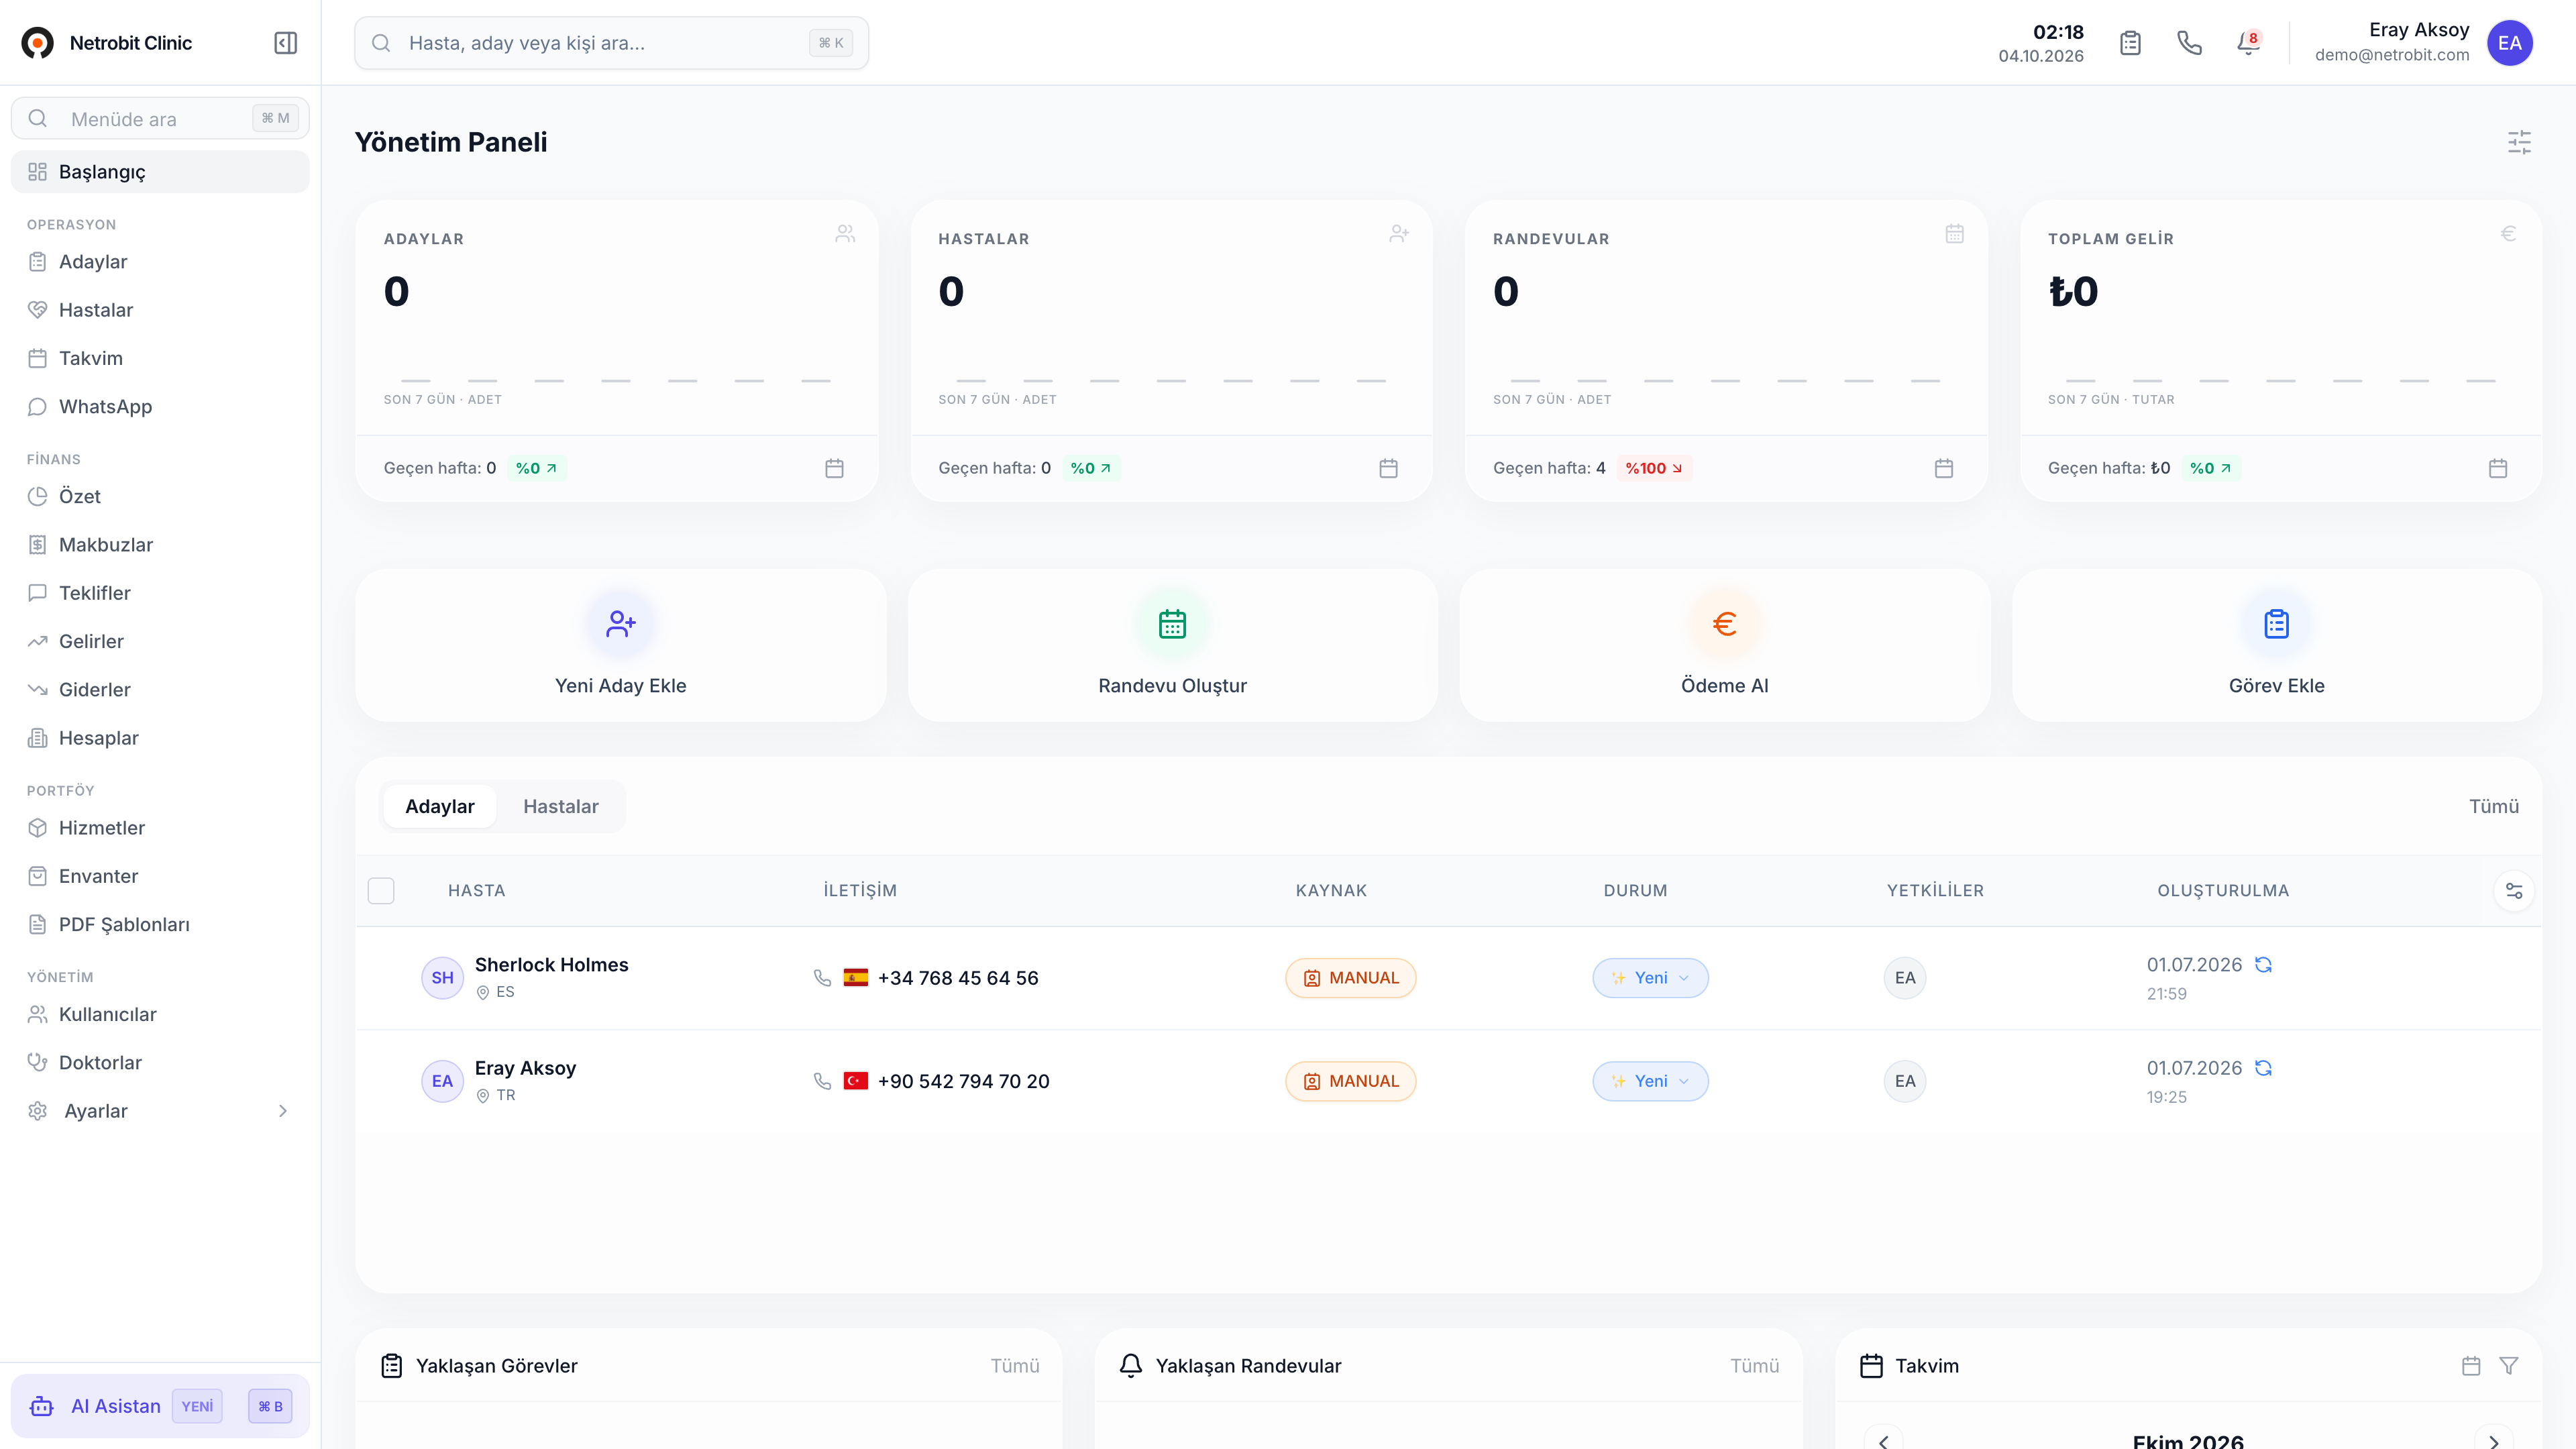Open notifications bell with 8 badge
The image size is (2576, 1449).
tap(2248, 43)
